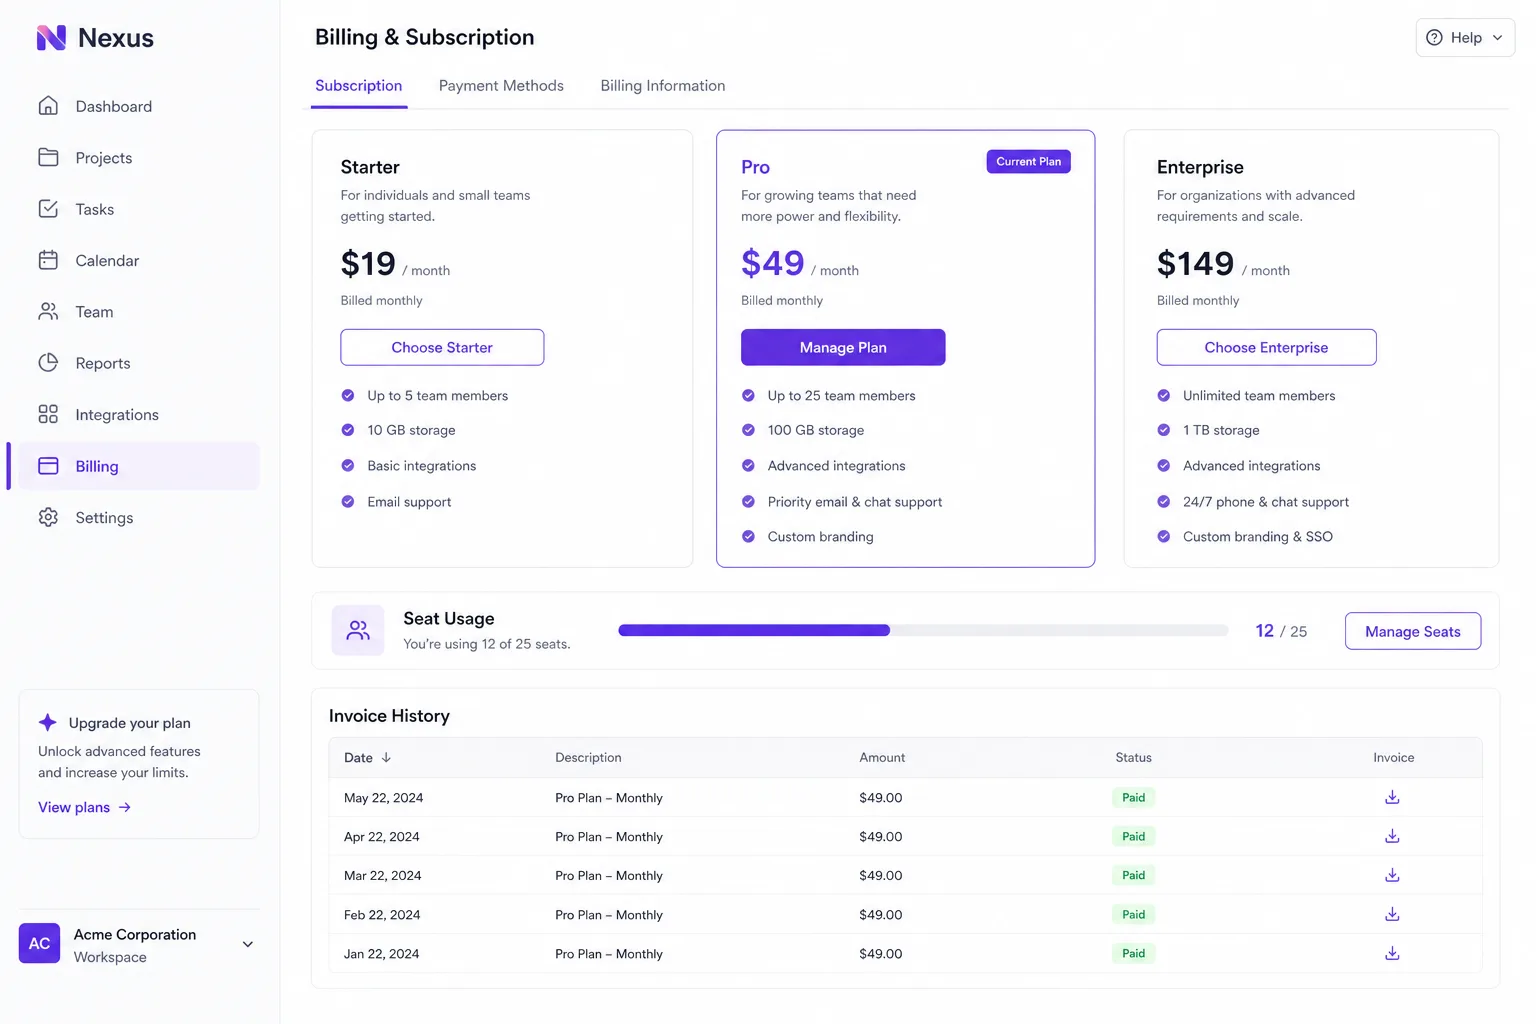
Task: Follow the View plans link
Action: (x=85, y=807)
